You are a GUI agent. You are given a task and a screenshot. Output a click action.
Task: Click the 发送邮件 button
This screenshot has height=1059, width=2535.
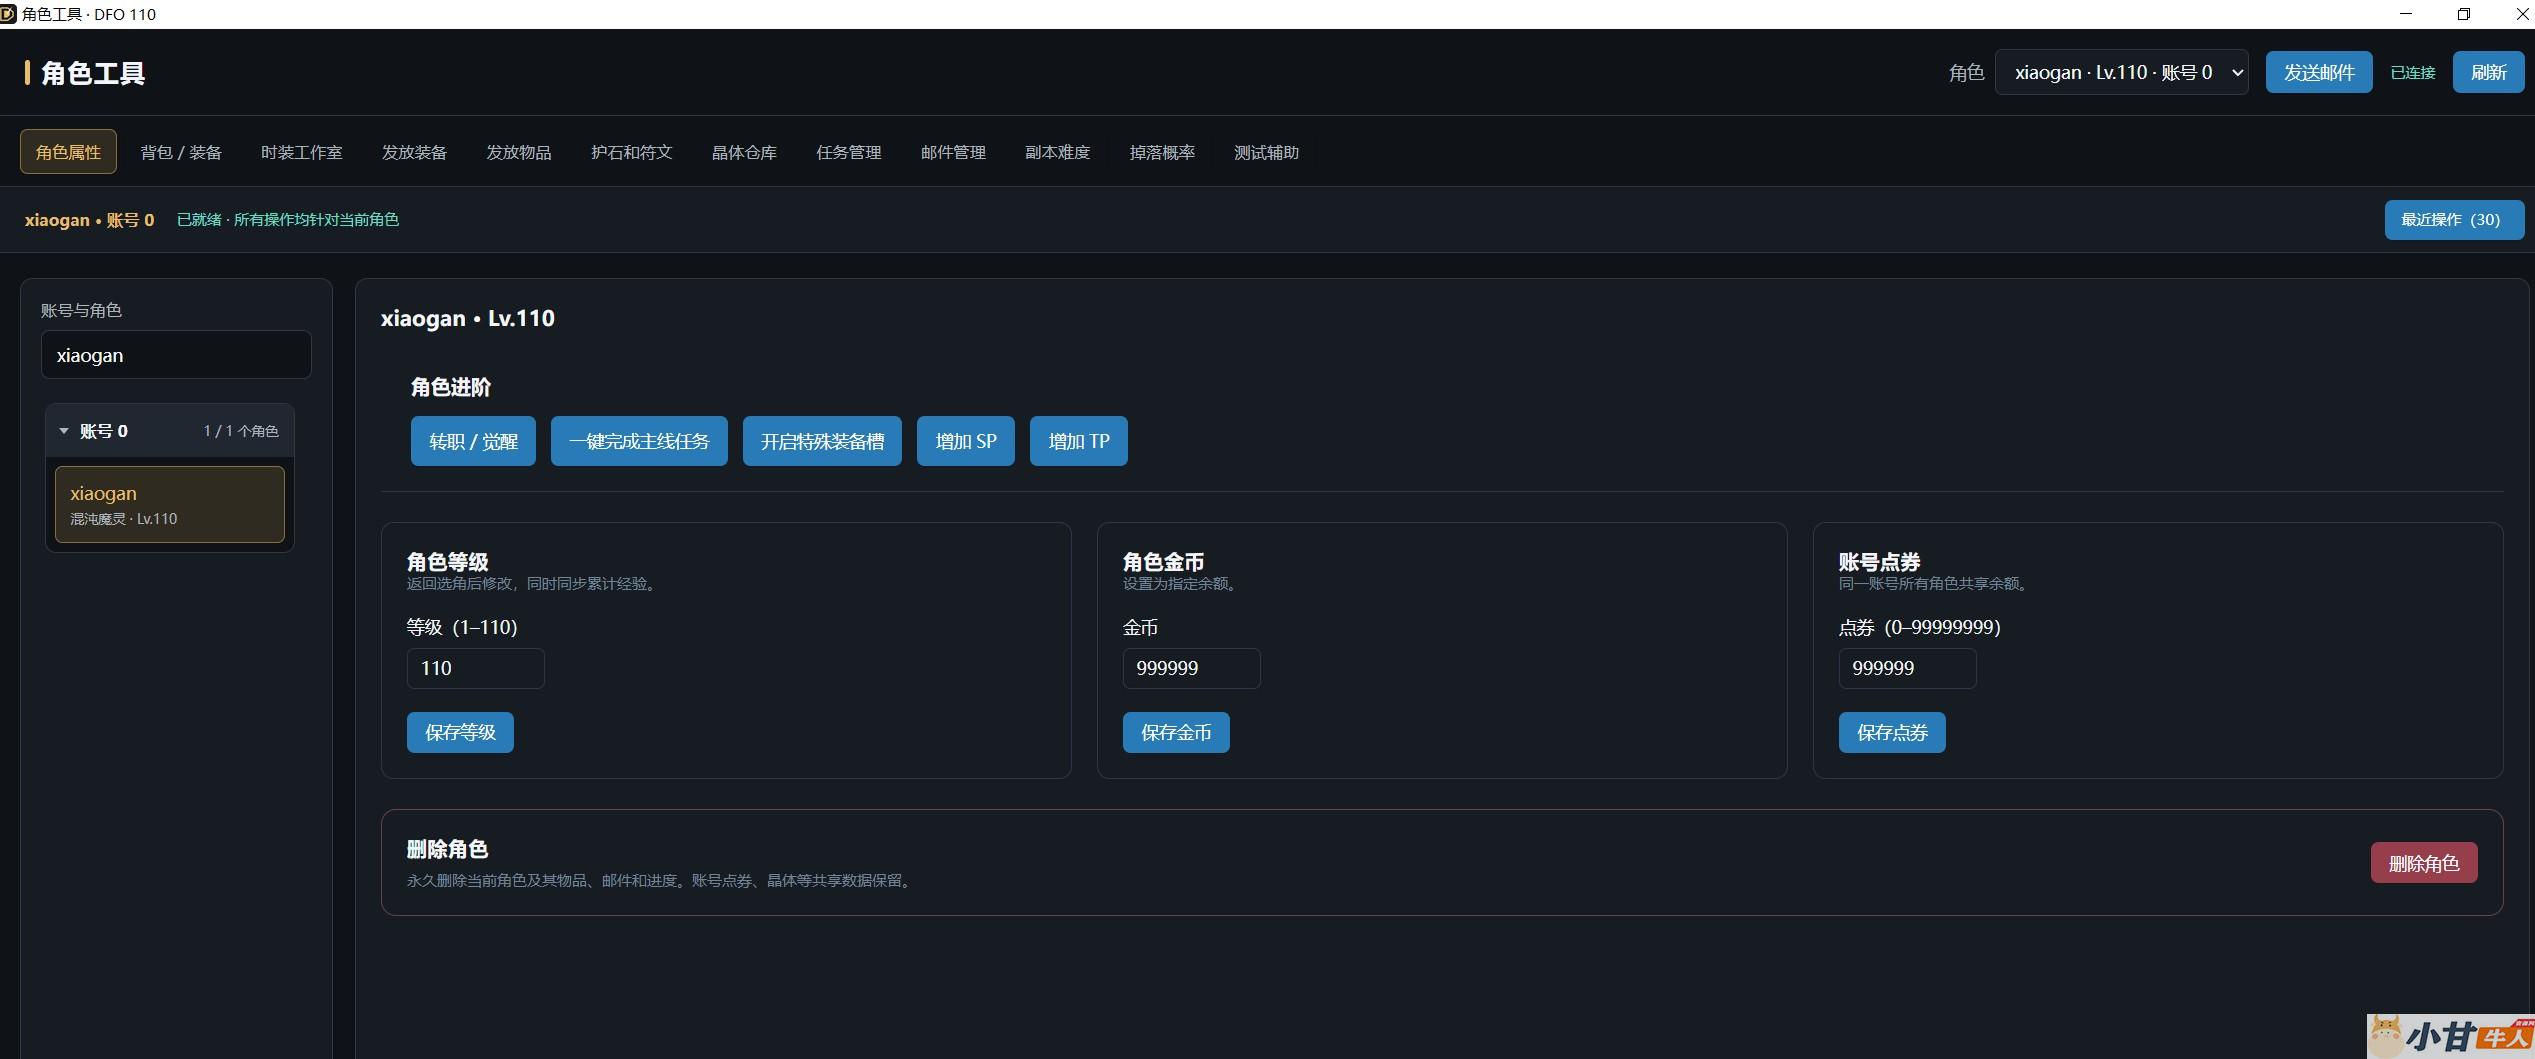click(x=2319, y=72)
